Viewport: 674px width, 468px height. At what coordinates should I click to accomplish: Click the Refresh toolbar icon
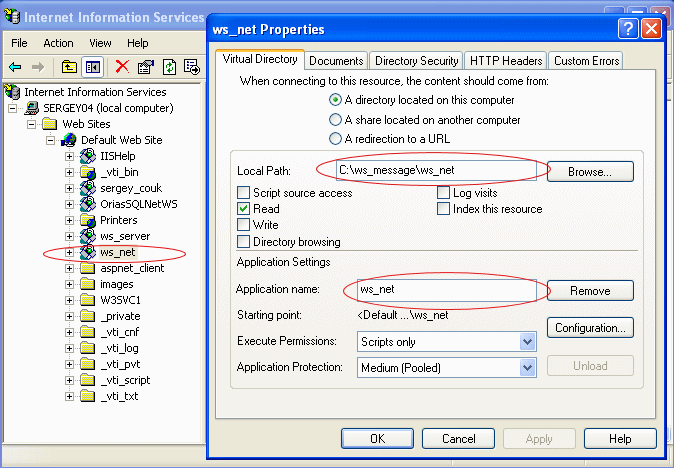click(x=169, y=67)
